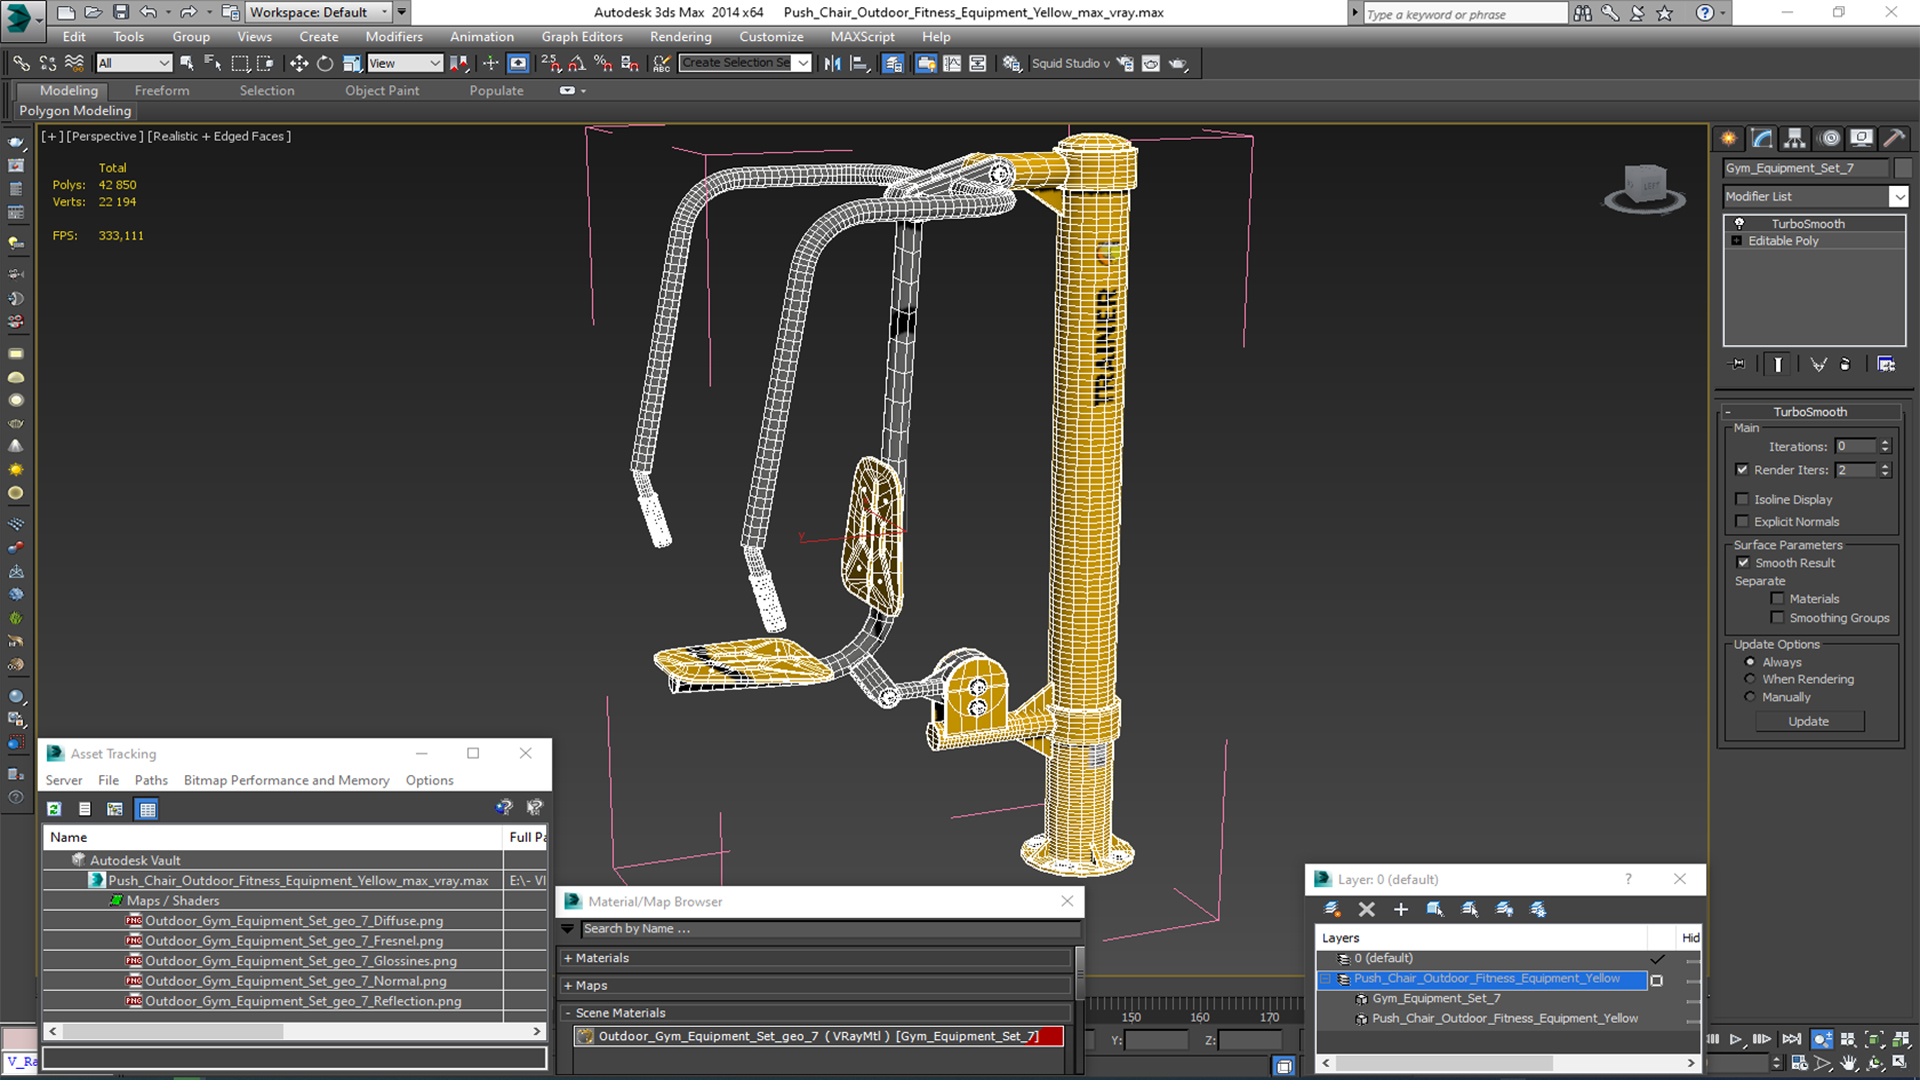Screen dimensions: 1920x1080
Task: Open Bitmap Performance and Memory menu
Action: point(286,780)
